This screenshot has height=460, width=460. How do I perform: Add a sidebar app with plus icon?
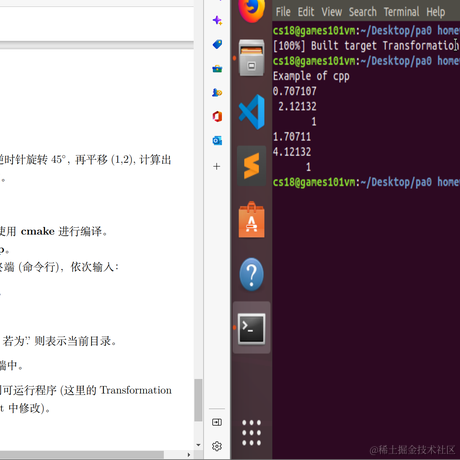tap(217, 166)
